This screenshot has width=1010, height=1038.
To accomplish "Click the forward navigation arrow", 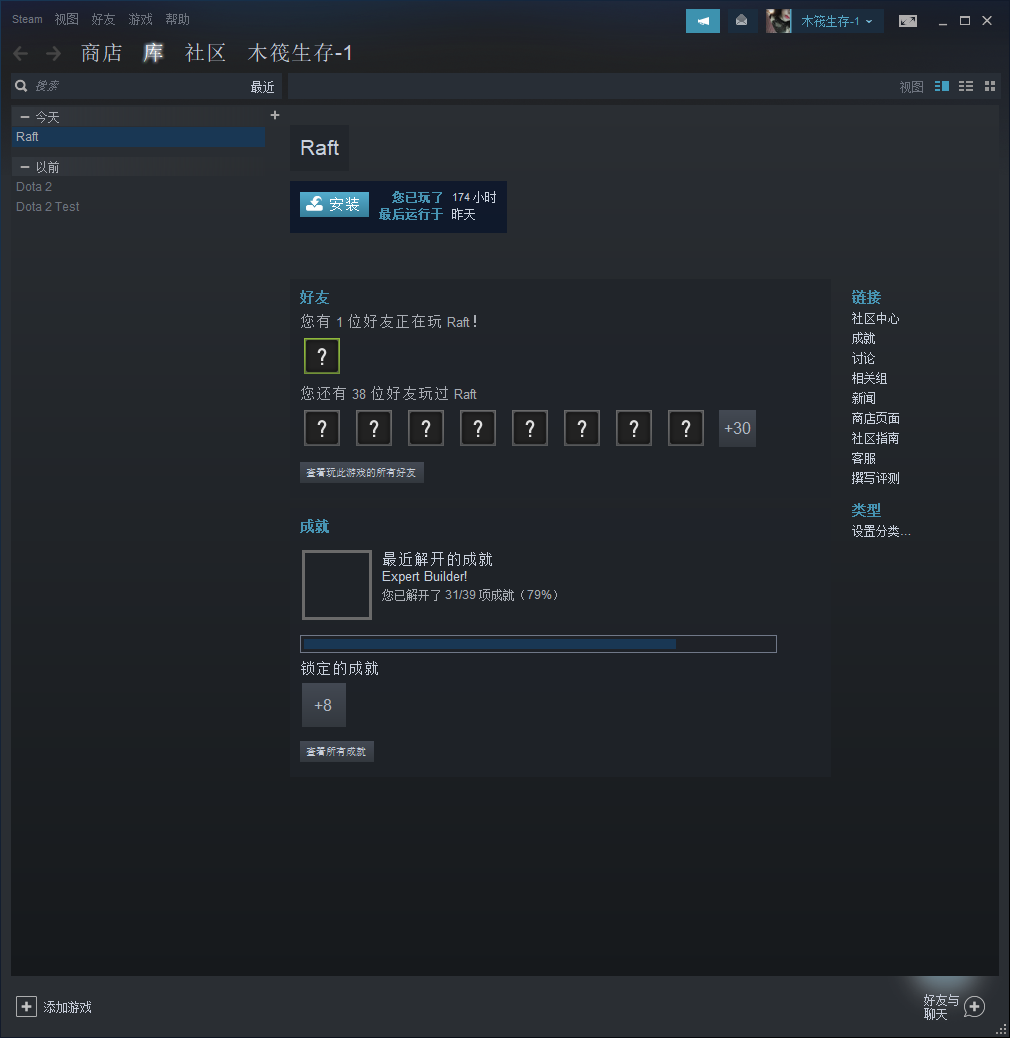I will pyautogui.click(x=53, y=54).
